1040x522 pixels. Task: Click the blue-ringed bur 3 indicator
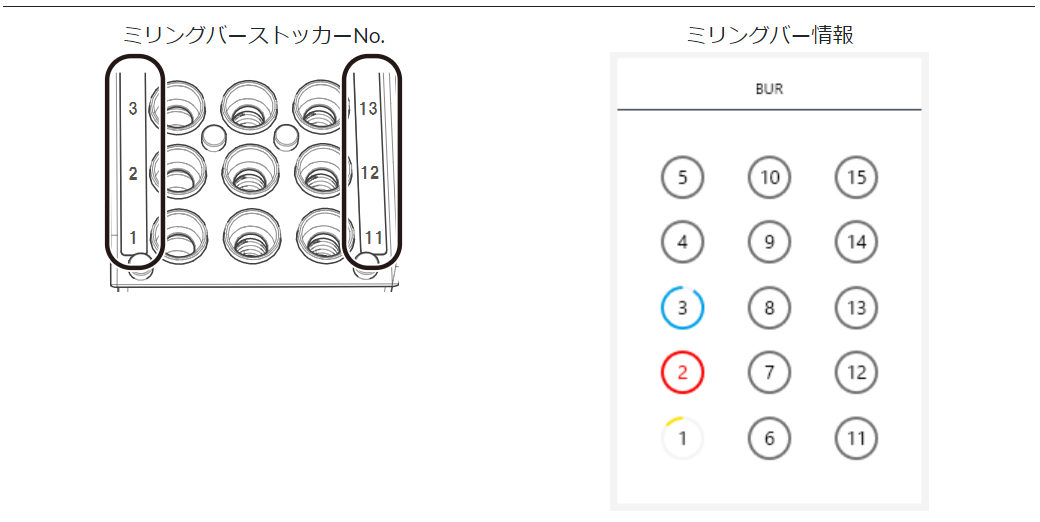682,307
